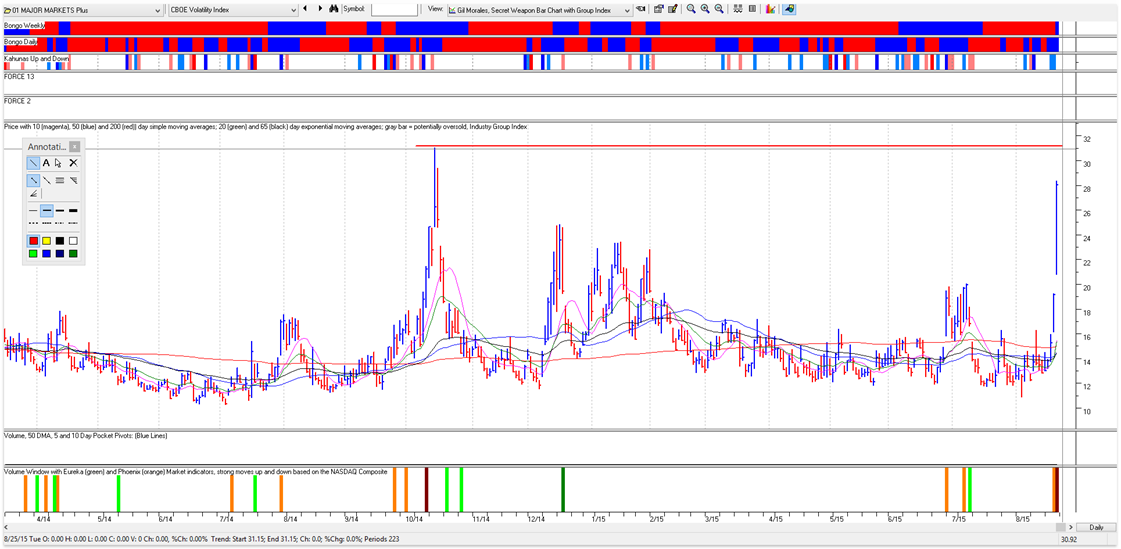Click the Bongo Daily pane label
This screenshot has height=549, width=1121.
tap(21, 42)
